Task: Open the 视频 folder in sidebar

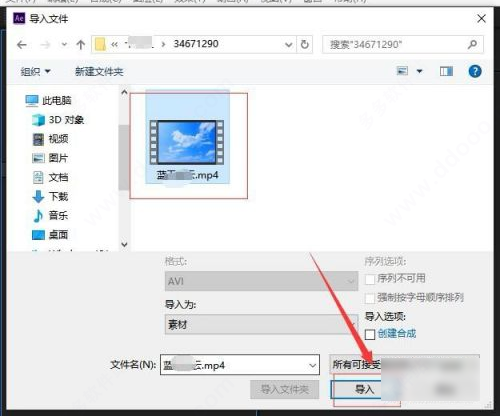Action: pyautogui.click(x=50, y=139)
